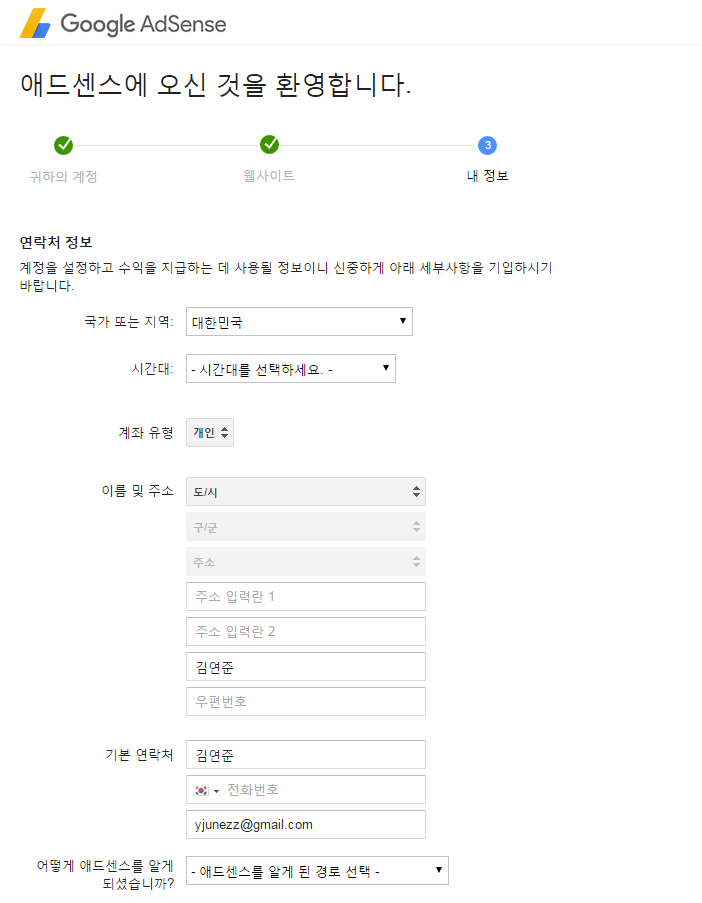The image size is (702, 903).
Task: Click the green checkmark above 웹사이트
Action: pyautogui.click(x=269, y=145)
